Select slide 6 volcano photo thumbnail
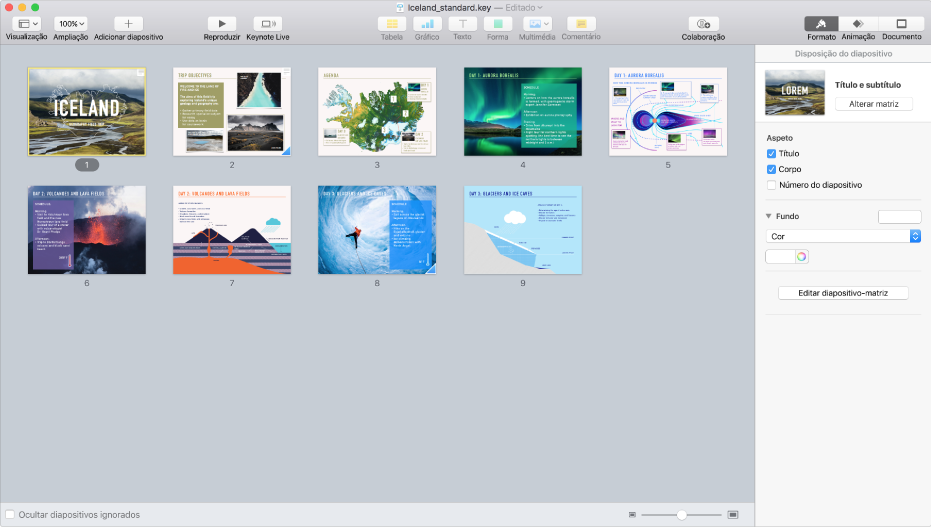Viewport: 931px width, 527px height. pyautogui.click(x=87, y=230)
